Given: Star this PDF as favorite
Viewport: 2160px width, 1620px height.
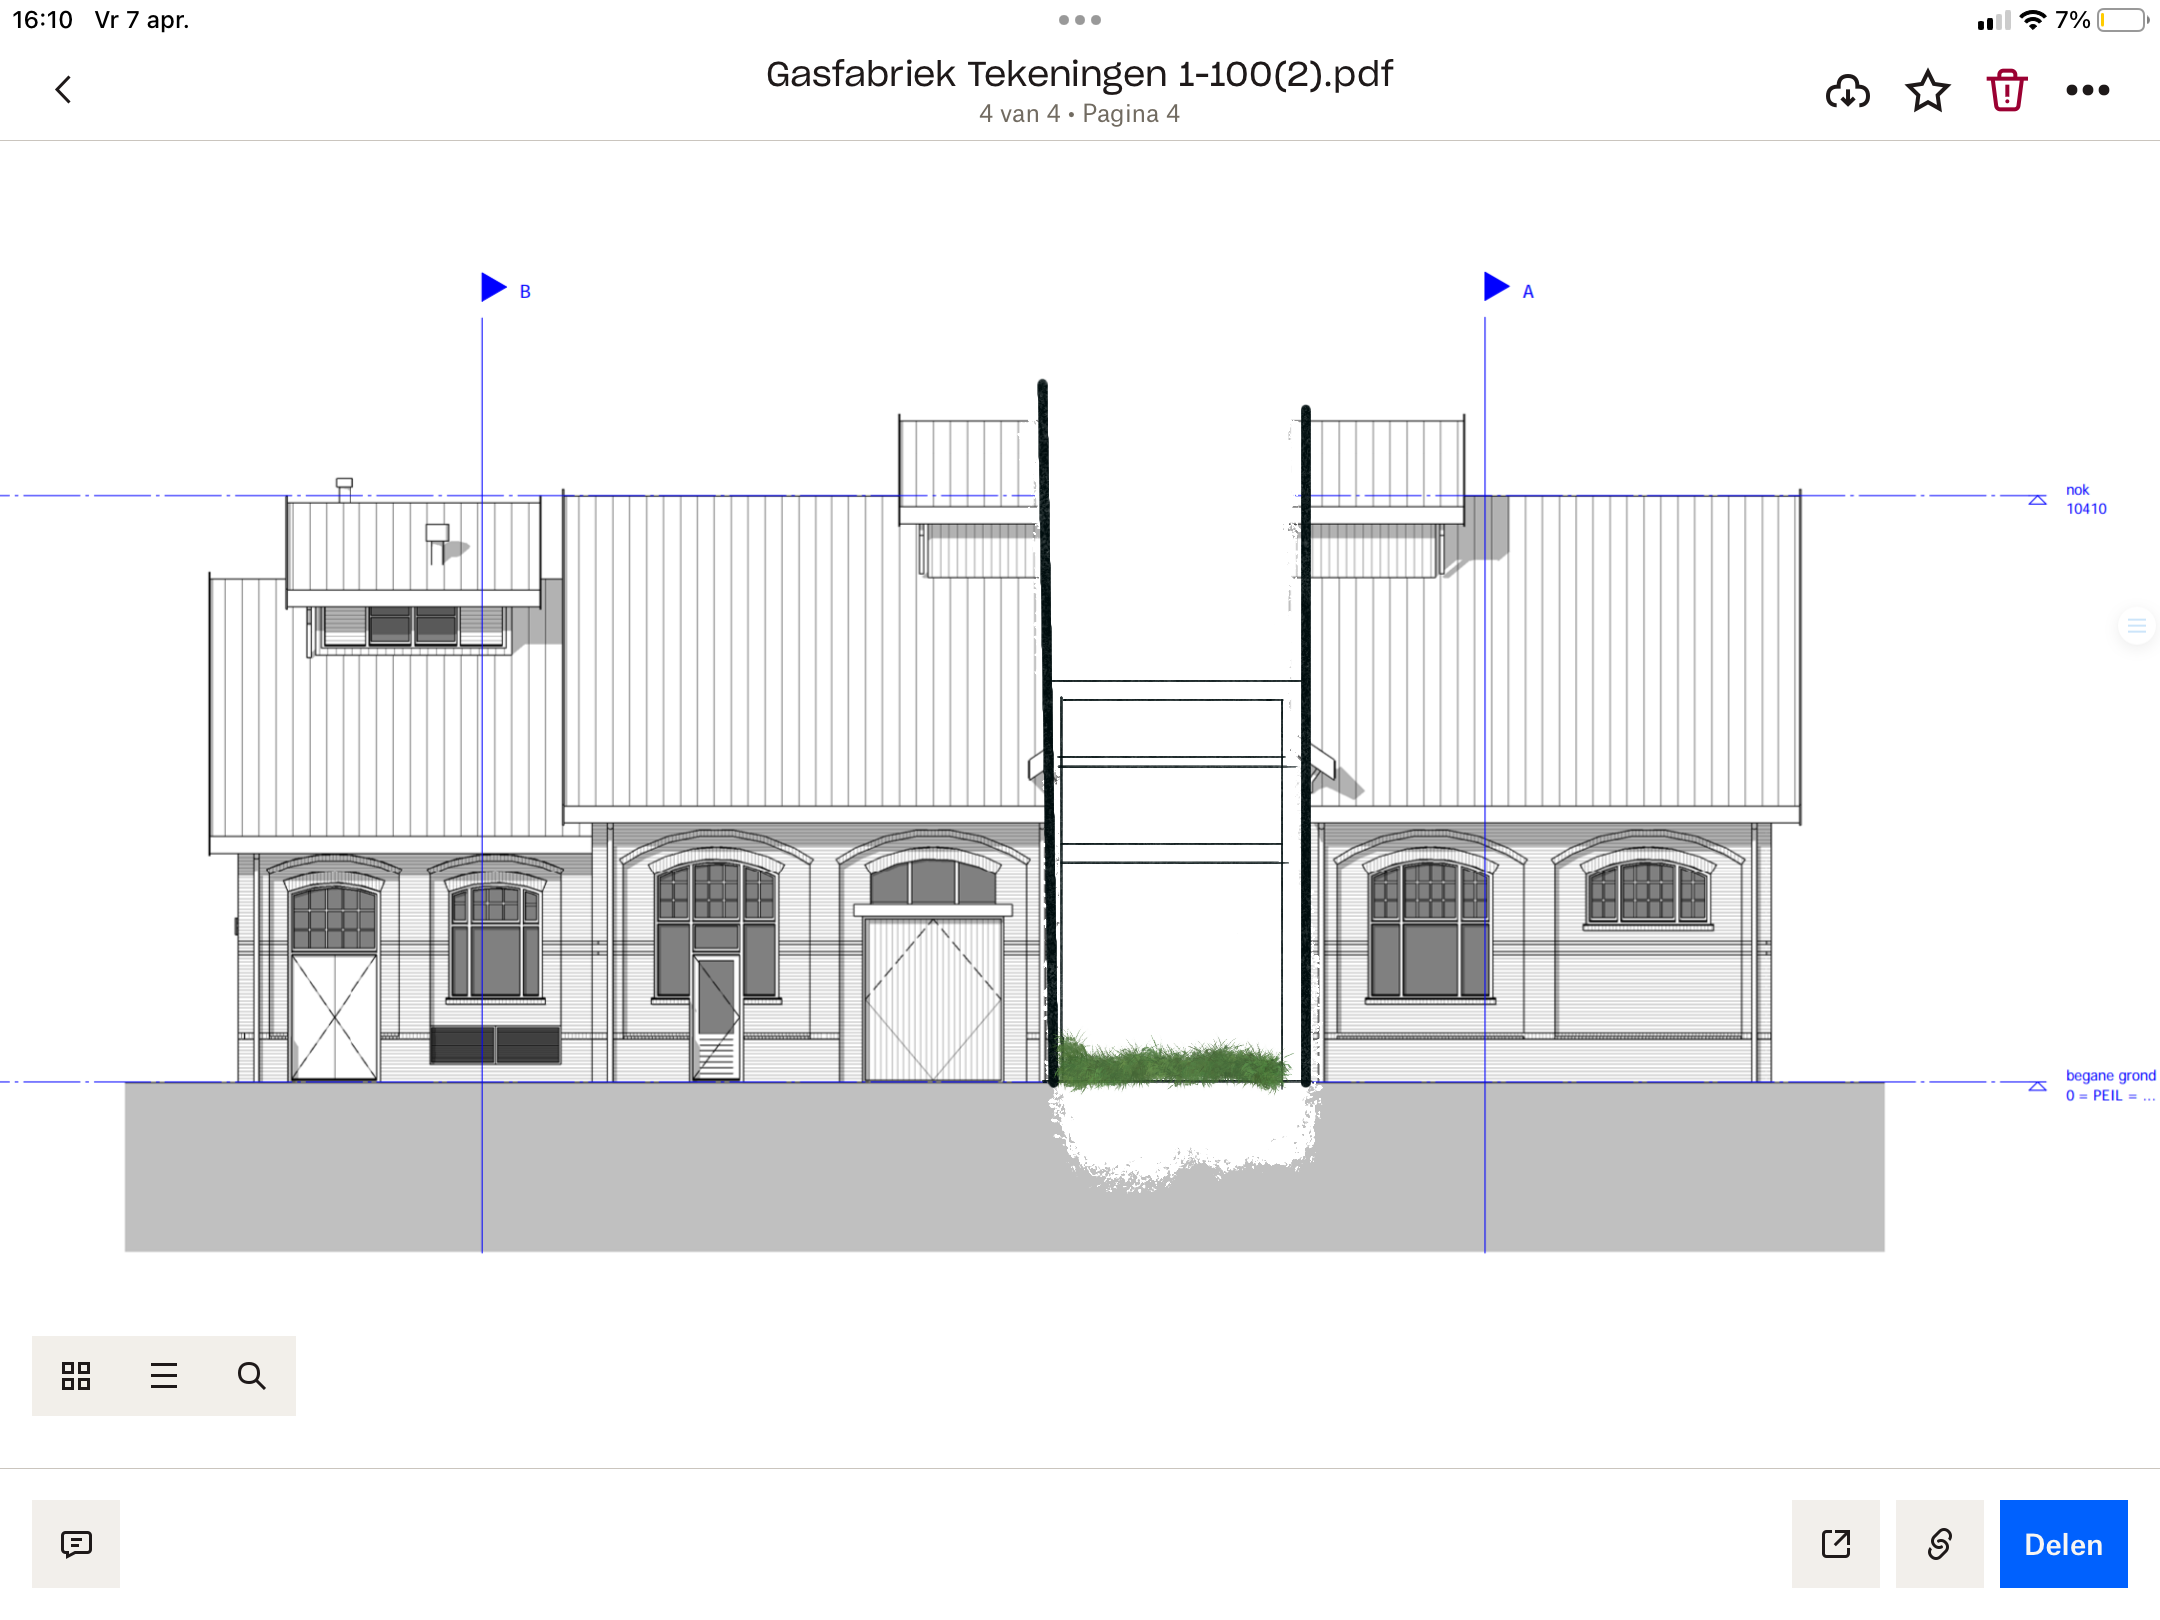Looking at the screenshot, I should [x=1927, y=91].
